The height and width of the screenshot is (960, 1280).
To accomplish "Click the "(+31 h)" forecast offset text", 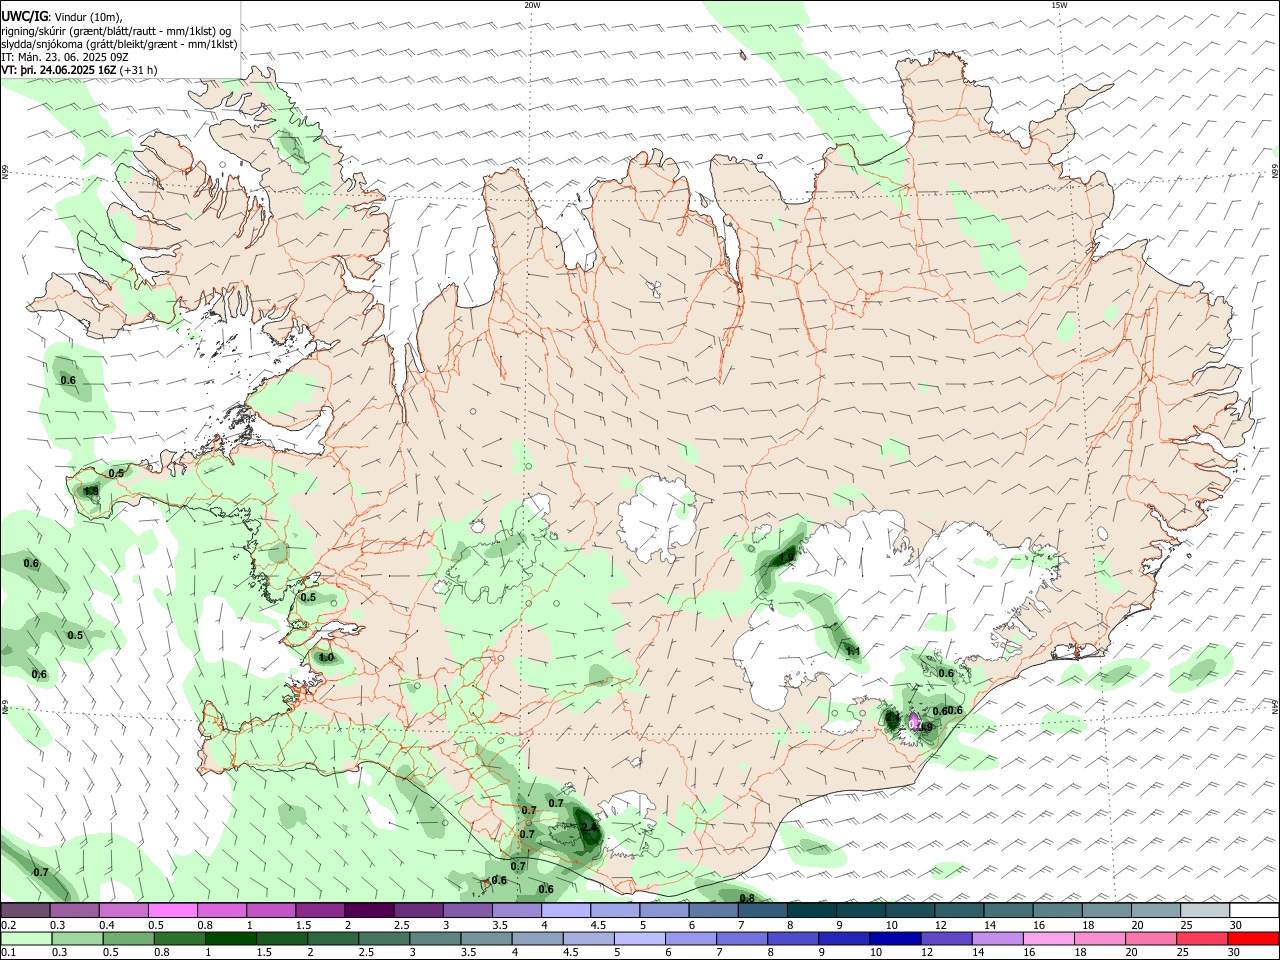I will click(x=138, y=70).
